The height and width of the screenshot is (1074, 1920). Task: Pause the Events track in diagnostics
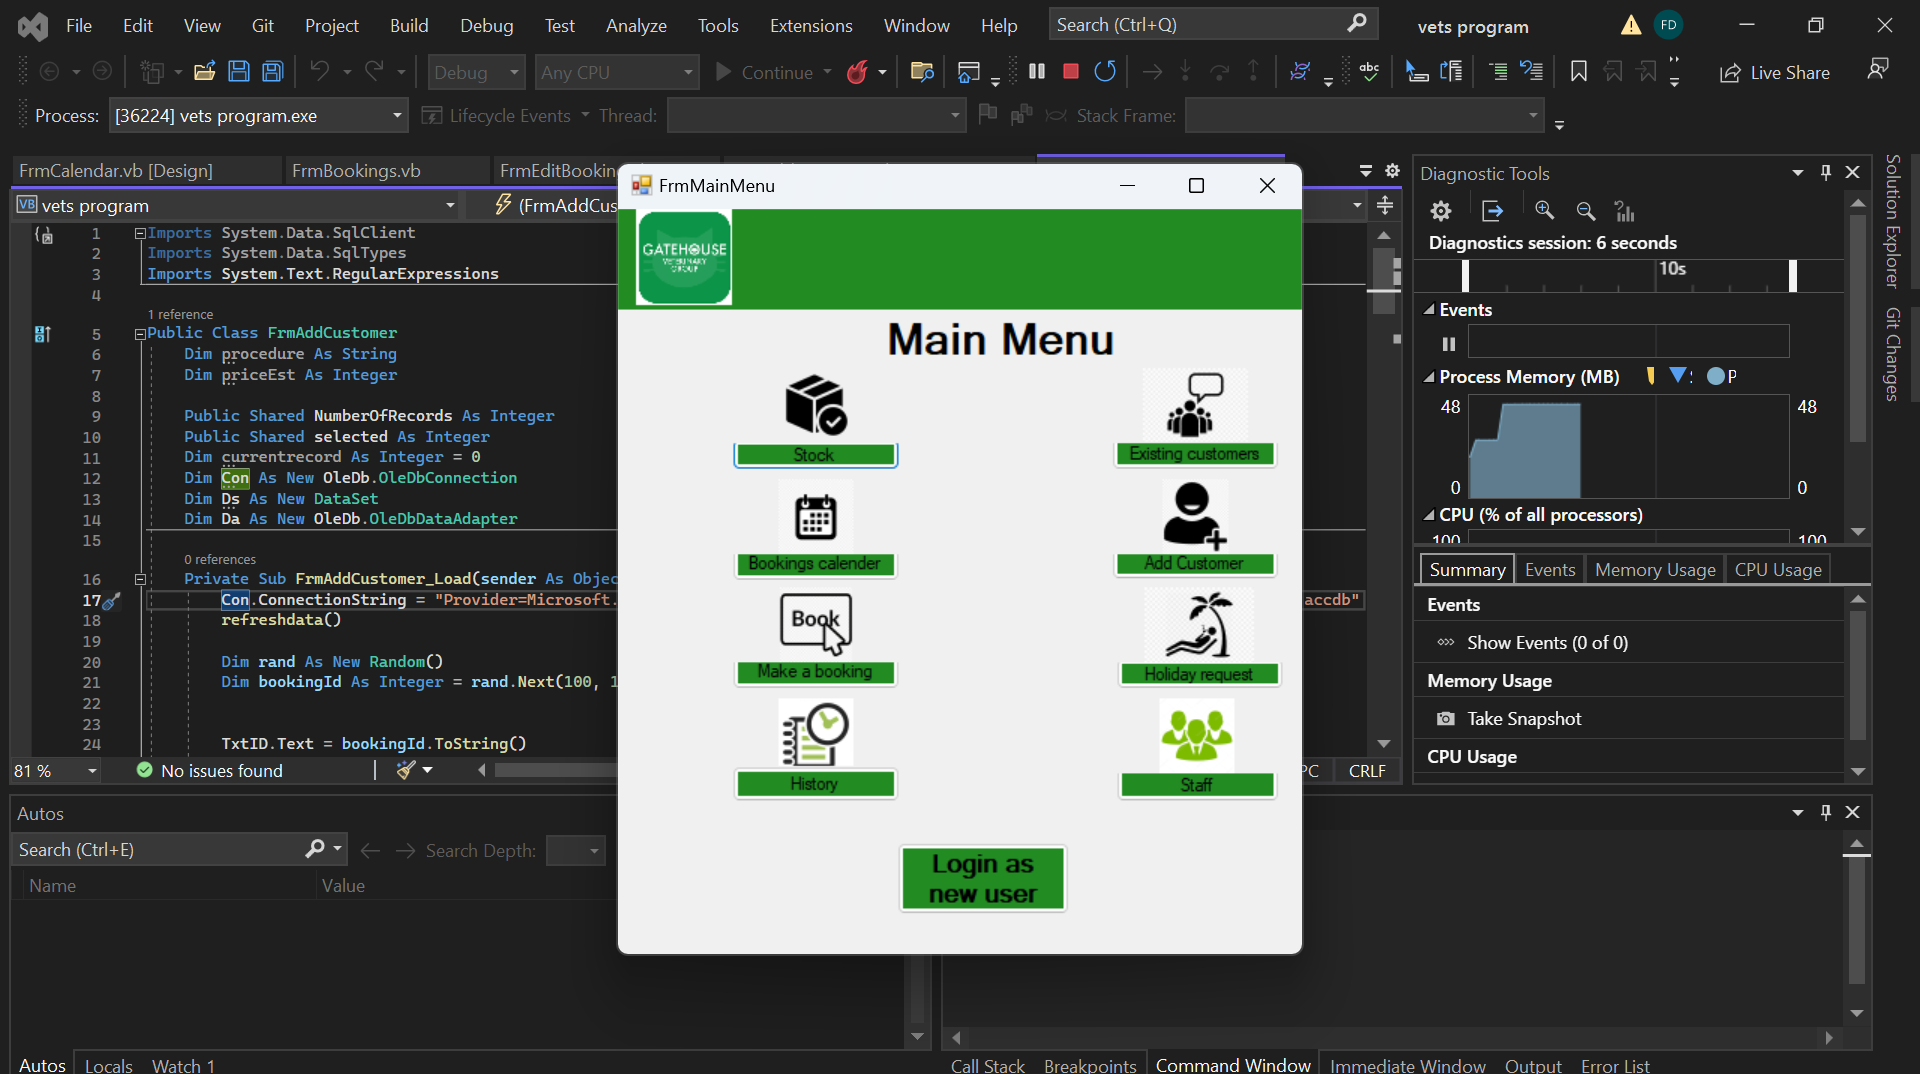point(1448,344)
